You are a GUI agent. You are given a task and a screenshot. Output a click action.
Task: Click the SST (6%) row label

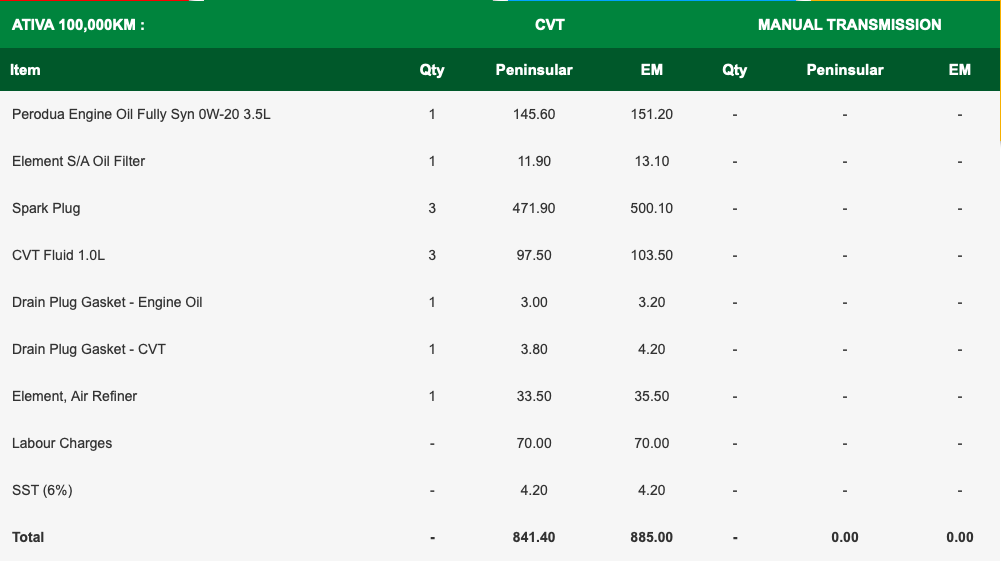[42, 490]
